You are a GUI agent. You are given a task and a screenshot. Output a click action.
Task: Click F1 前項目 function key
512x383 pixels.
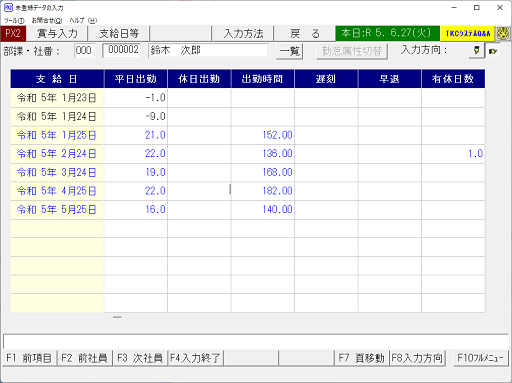pyautogui.click(x=29, y=358)
